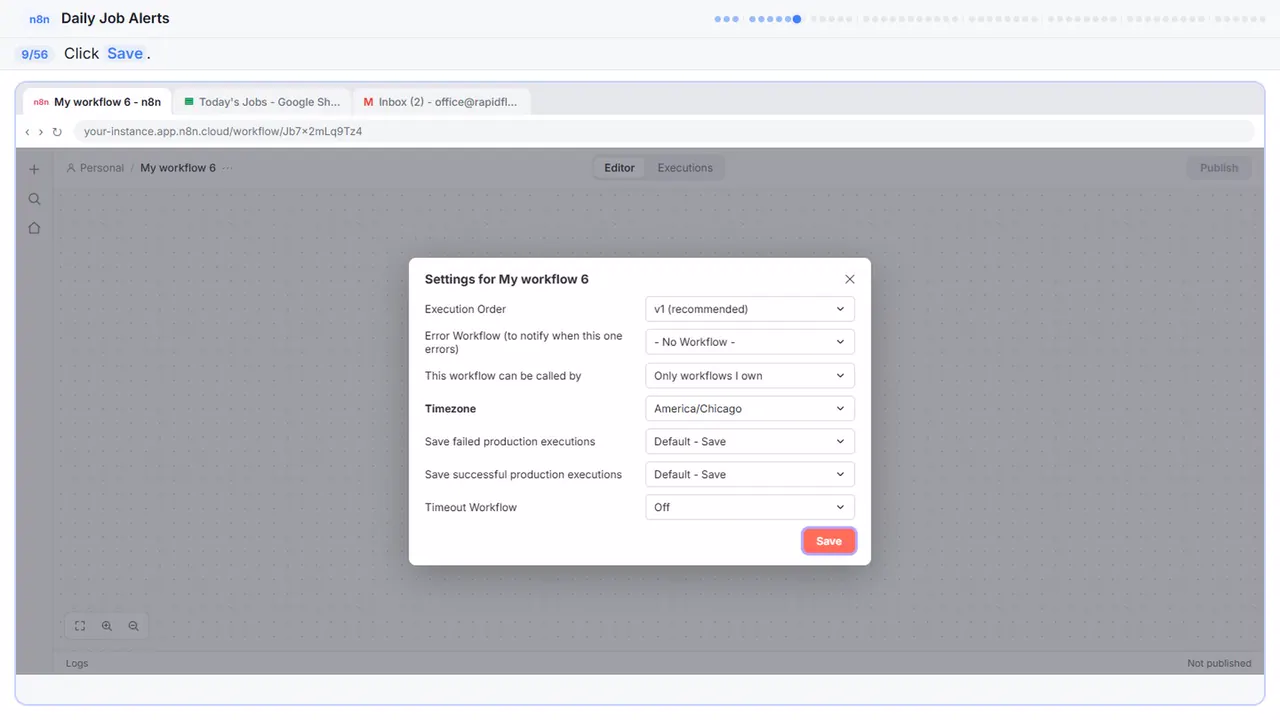
Task: Click the 'Daily Job Alerts' title
Action: (x=115, y=18)
